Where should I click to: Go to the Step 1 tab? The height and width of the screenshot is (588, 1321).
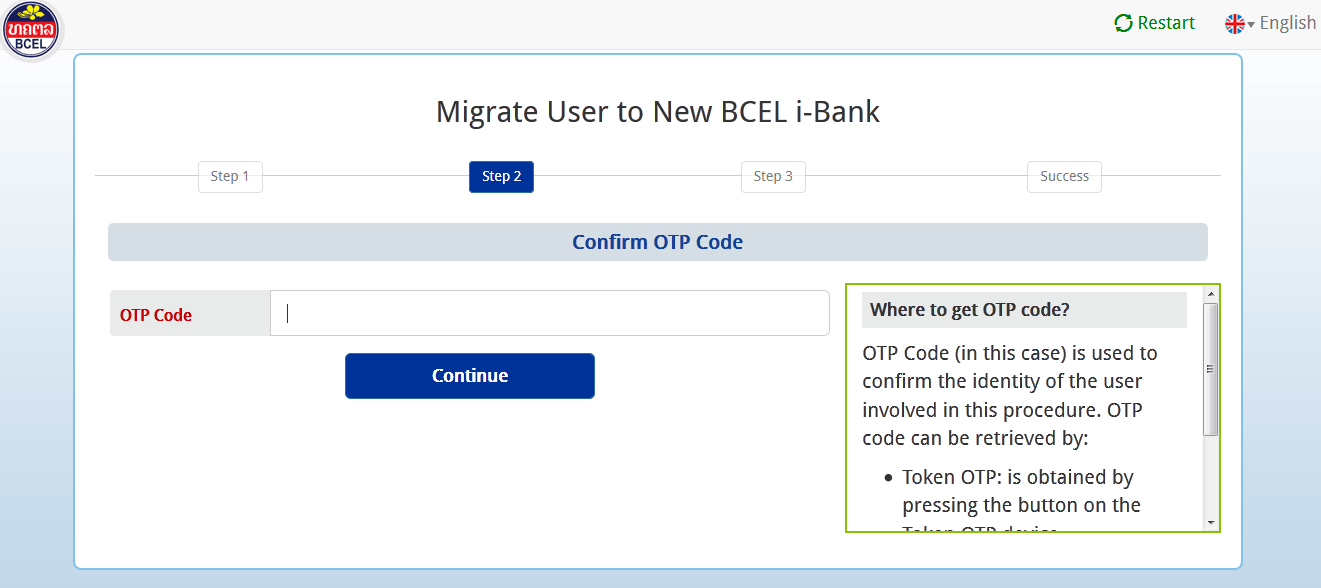[x=230, y=176]
